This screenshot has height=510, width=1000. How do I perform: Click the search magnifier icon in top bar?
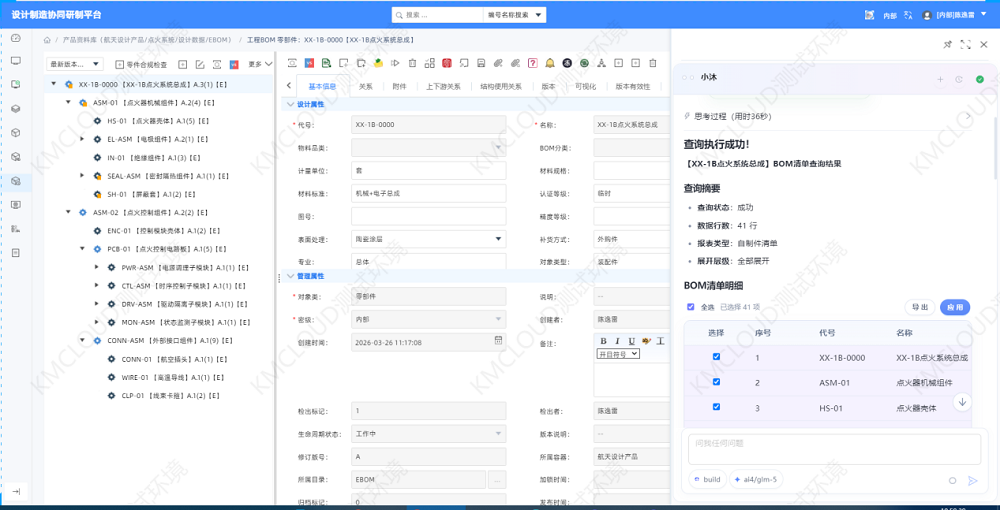pyautogui.click(x=399, y=15)
